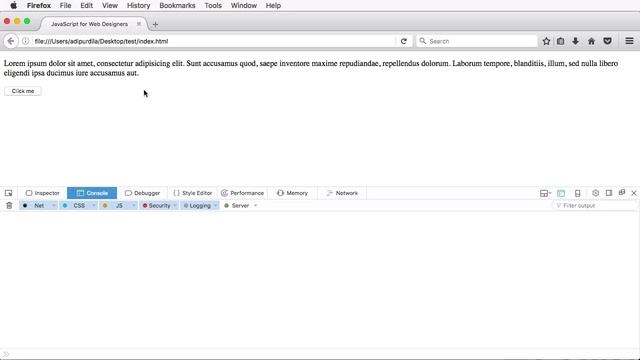Open the View menu
This screenshot has width=640, height=360.
click(x=110, y=6)
